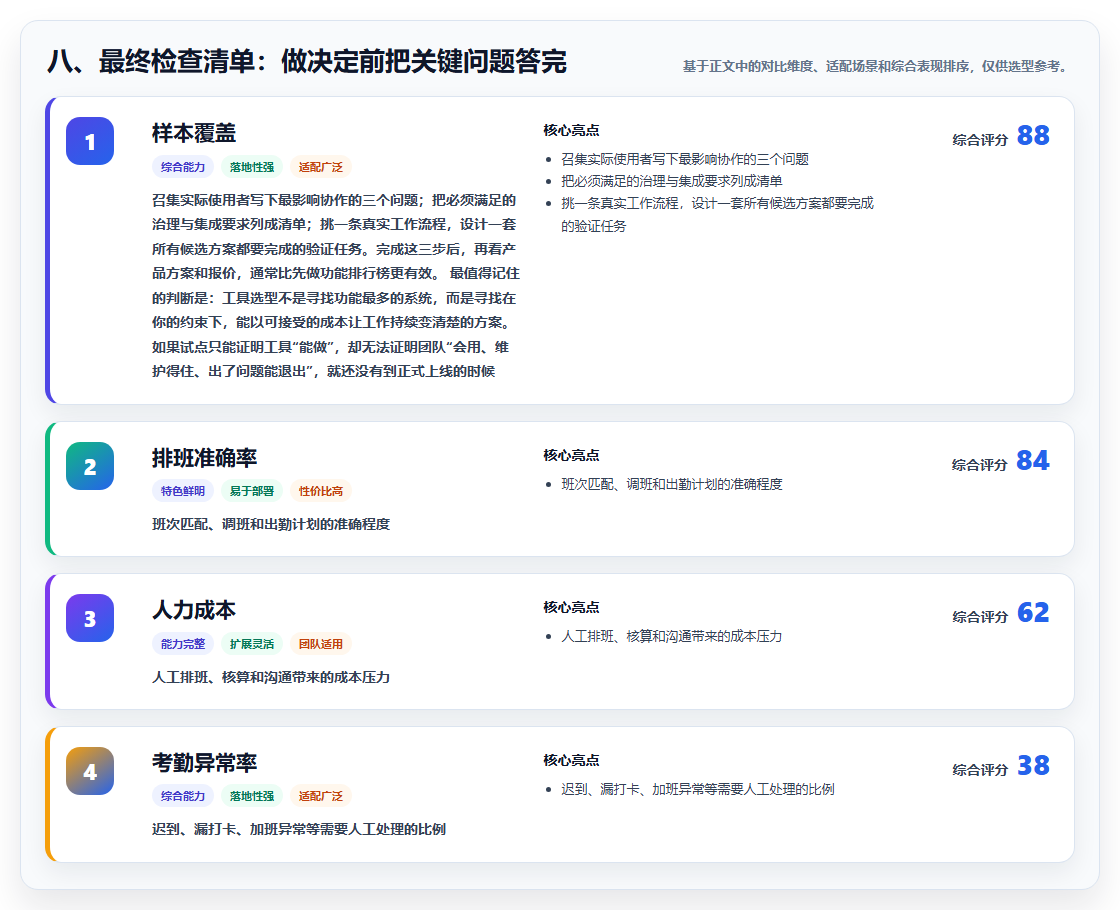1120x910 pixels.
Task: Choose the 扩展灵活 tag
Action: (x=252, y=644)
